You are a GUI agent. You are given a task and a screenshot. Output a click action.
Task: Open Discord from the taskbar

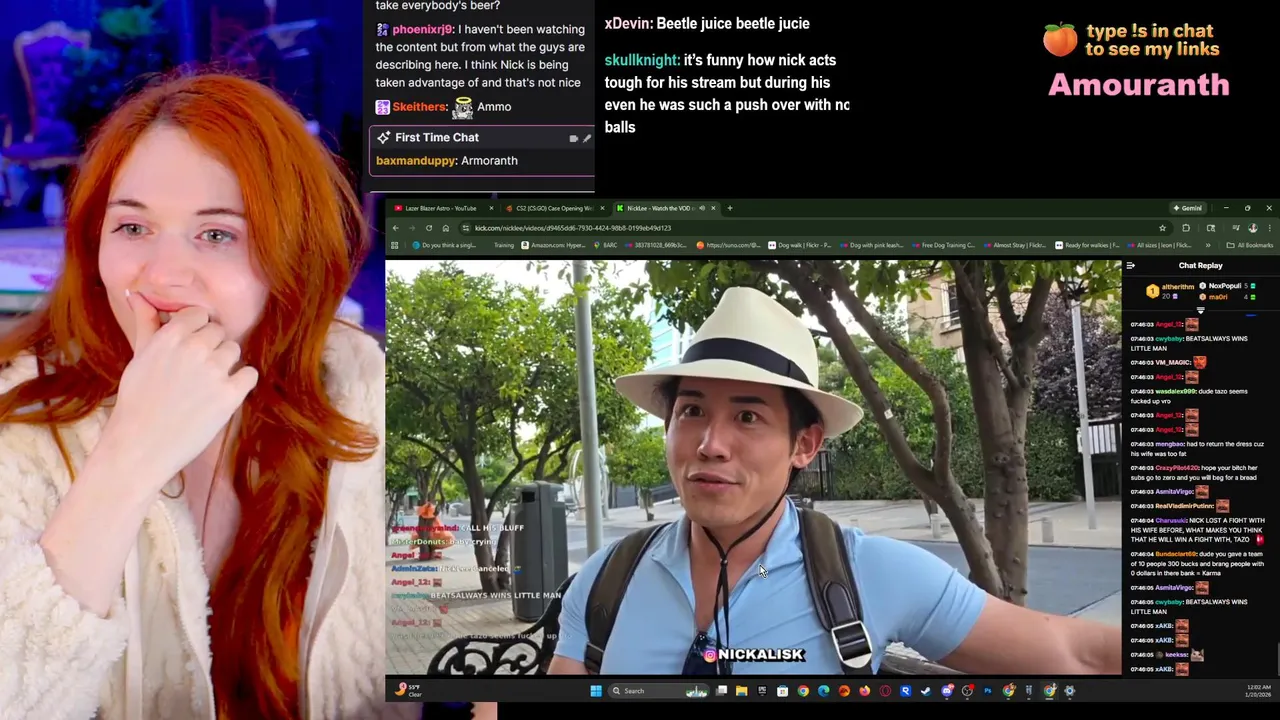pos(947,691)
